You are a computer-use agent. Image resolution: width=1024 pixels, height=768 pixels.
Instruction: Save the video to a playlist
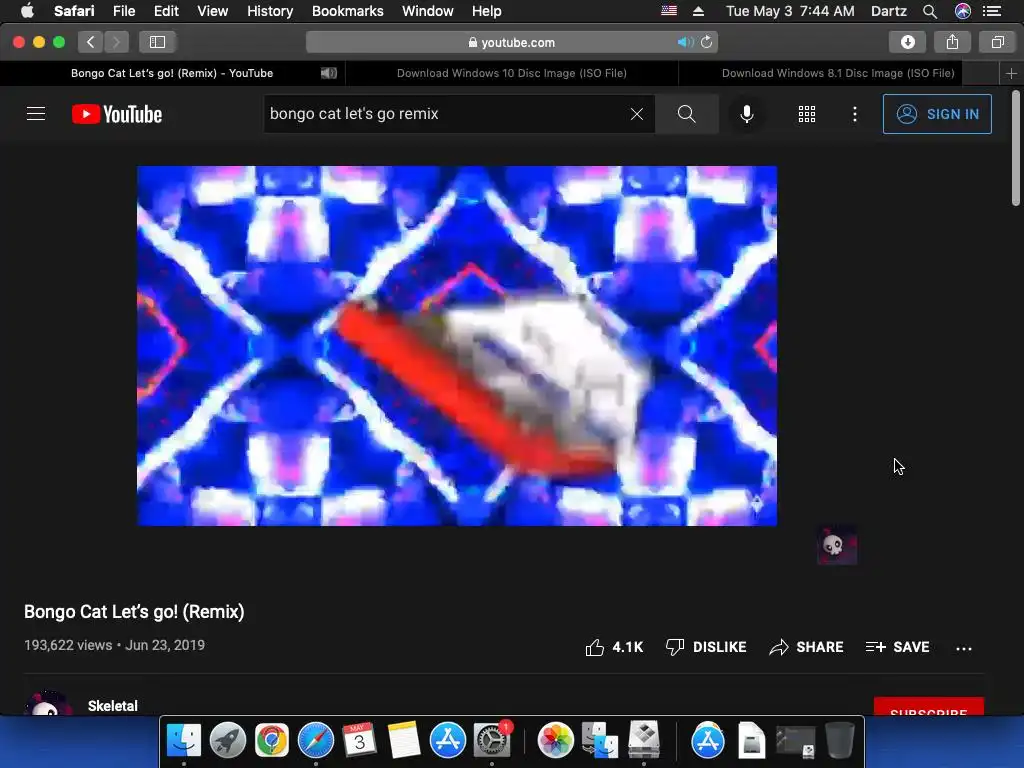897,647
